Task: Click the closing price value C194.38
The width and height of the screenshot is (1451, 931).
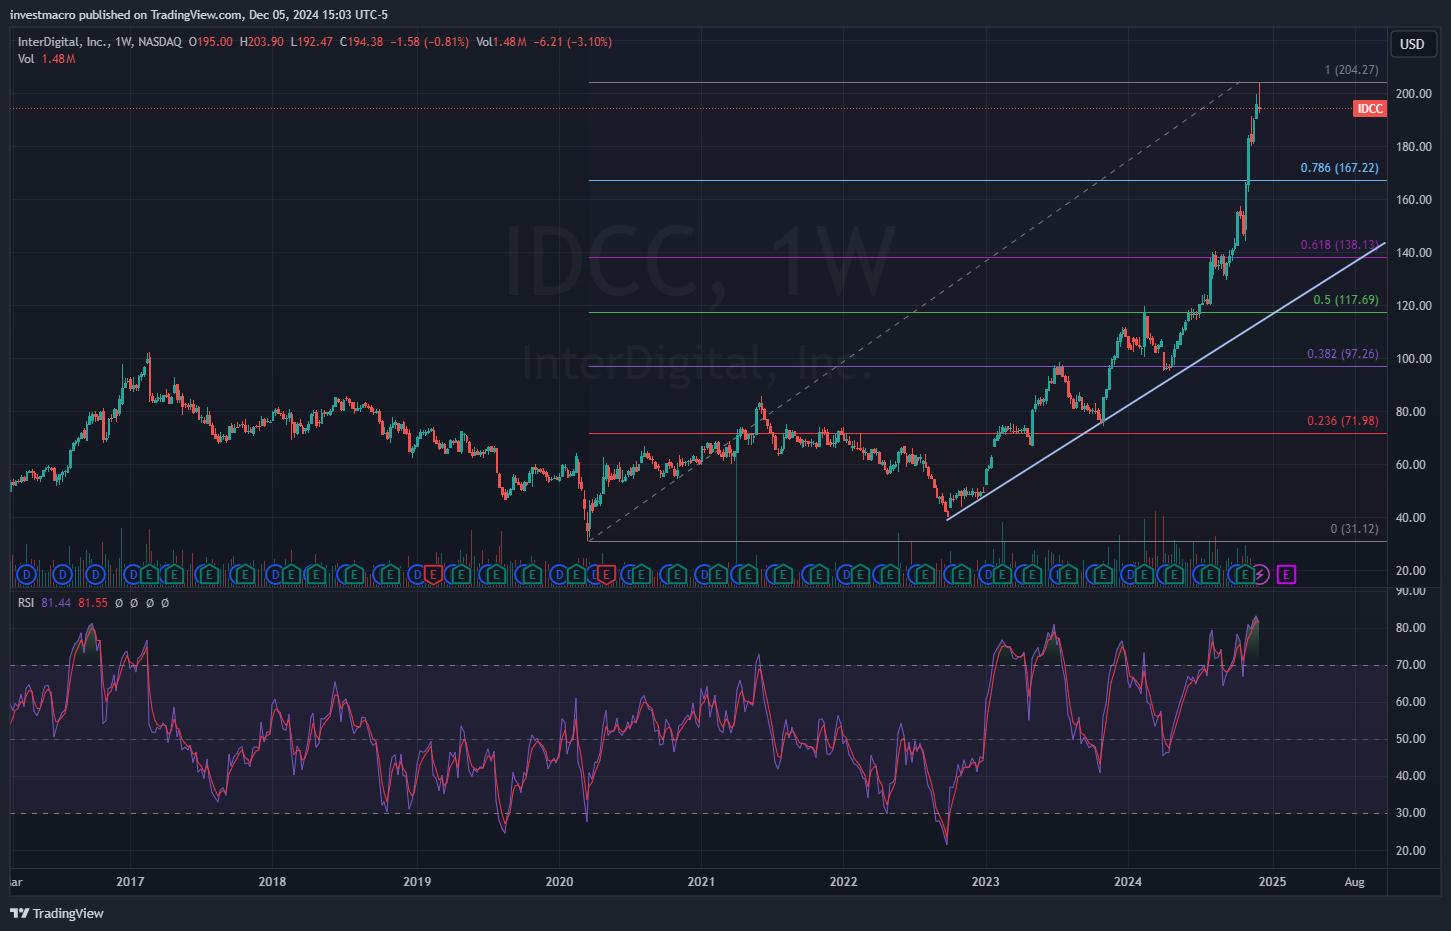Action: point(361,42)
